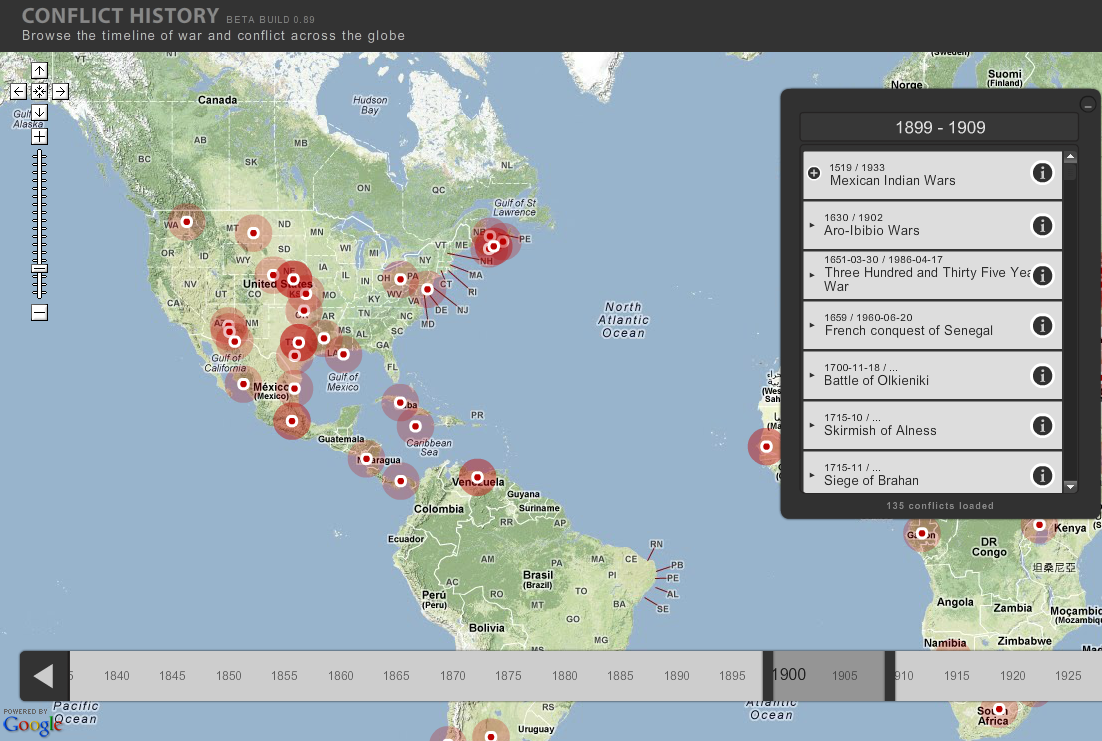Viewport: 1102px width, 741px height.
Task: Jump to 1850 on the timeline
Action: coord(228,676)
